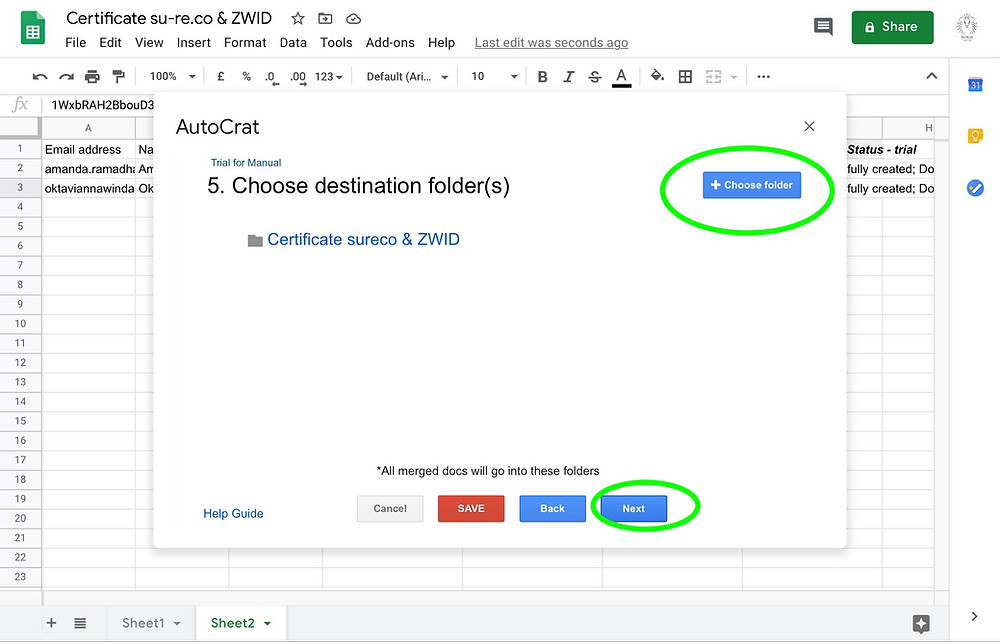Screen dimensions: 1000x642
Task: Open the Help Guide link
Action: (233, 513)
